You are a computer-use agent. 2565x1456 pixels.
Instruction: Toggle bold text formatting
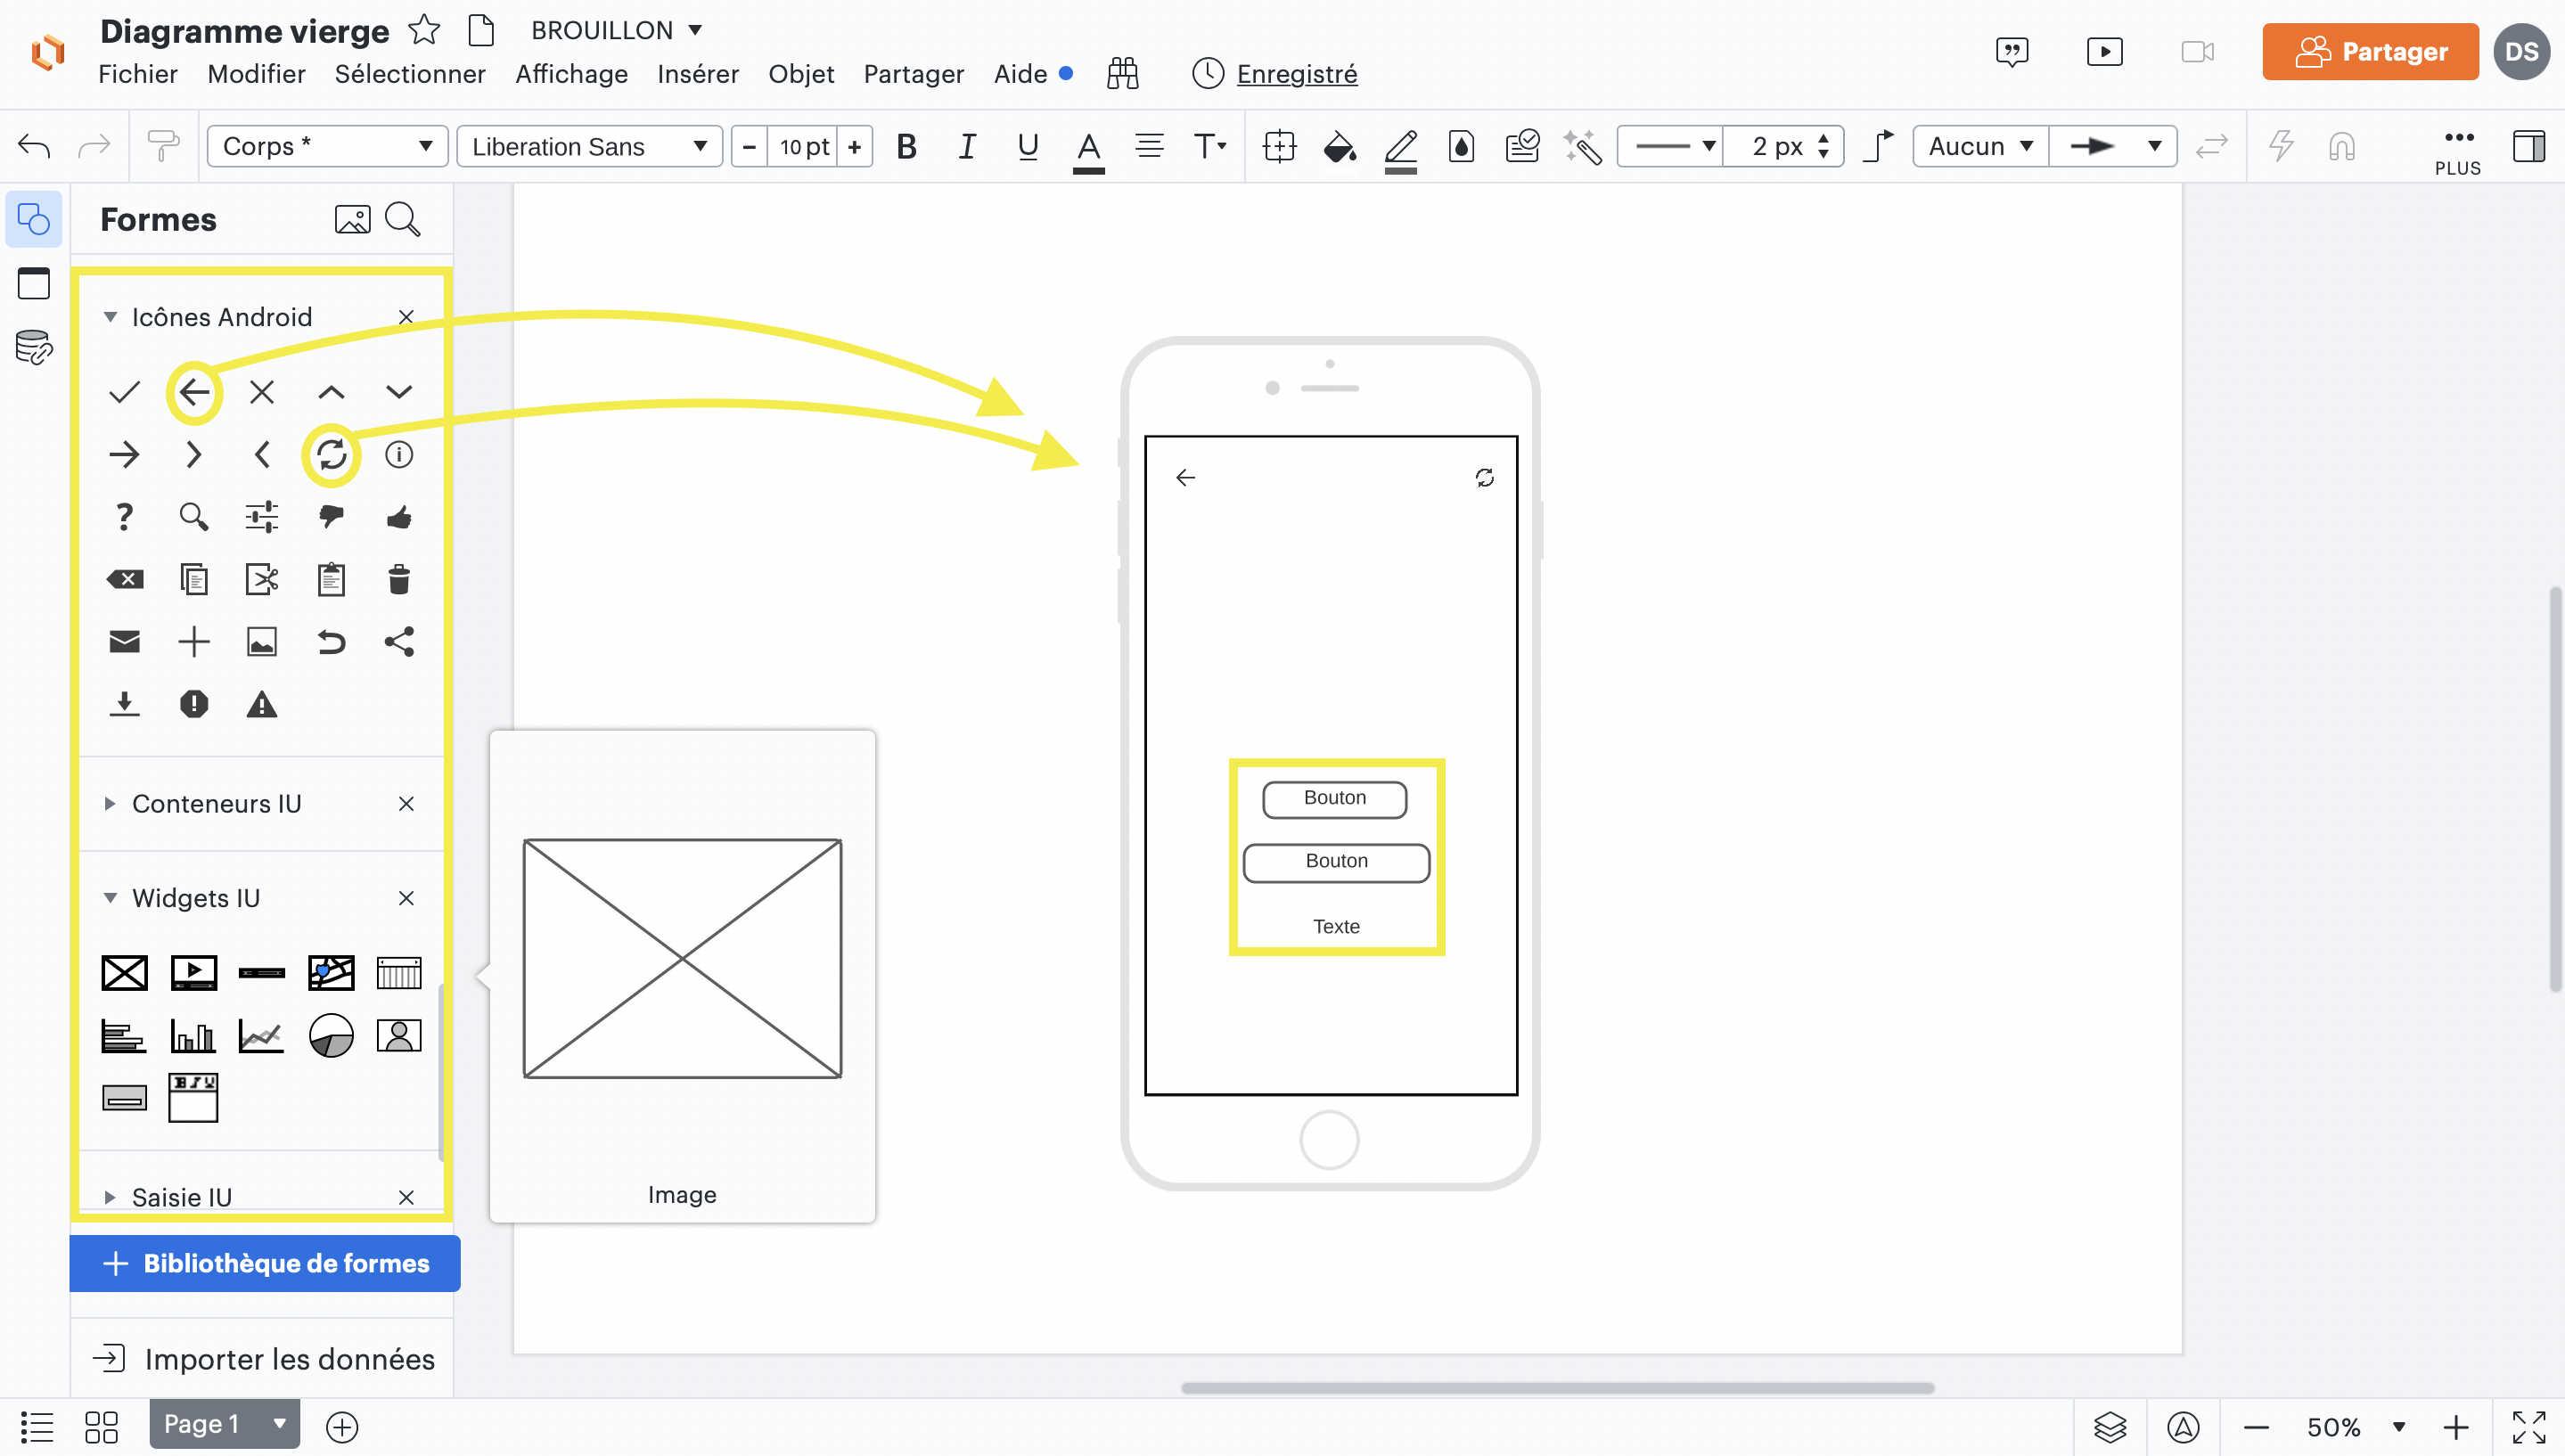(906, 147)
